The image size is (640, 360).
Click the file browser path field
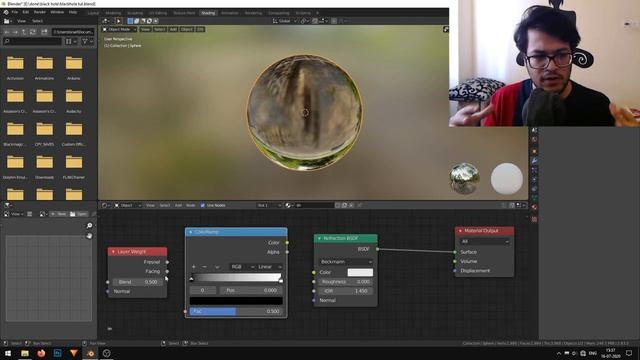point(73,32)
